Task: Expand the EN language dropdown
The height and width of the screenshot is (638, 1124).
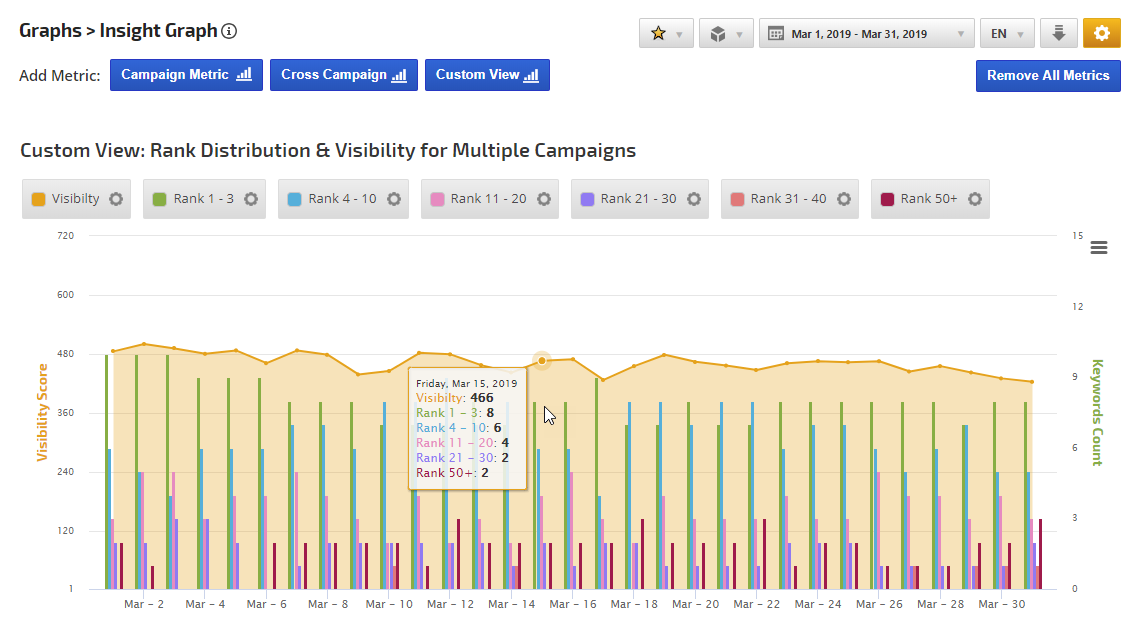Action: click(x=1006, y=33)
